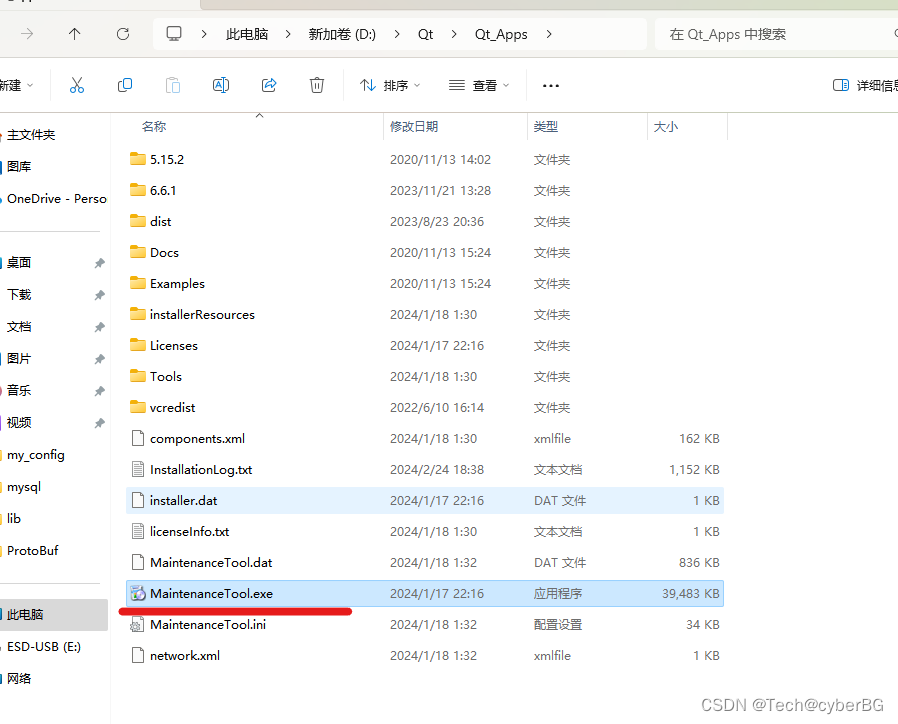Select the ESD-USB (E:) drive in sidebar
Image resolution: width=898 pixels, height=724 pixels.
(45, 646)
